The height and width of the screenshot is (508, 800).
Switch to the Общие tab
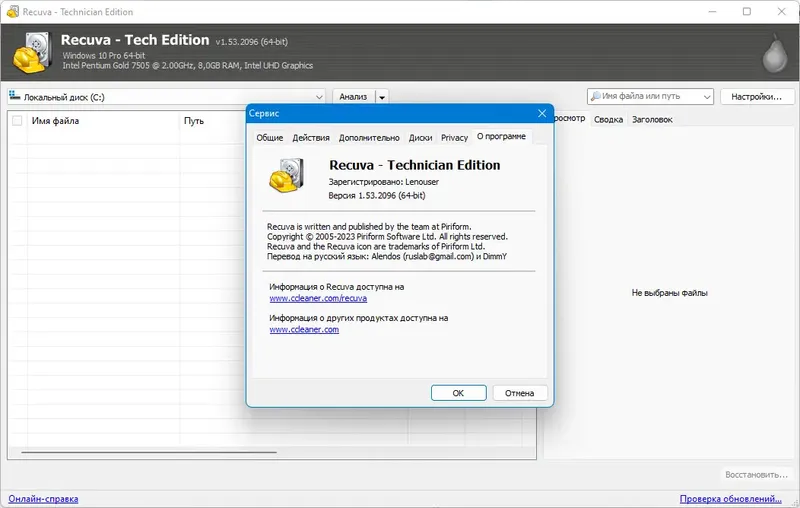coord(269,138)
